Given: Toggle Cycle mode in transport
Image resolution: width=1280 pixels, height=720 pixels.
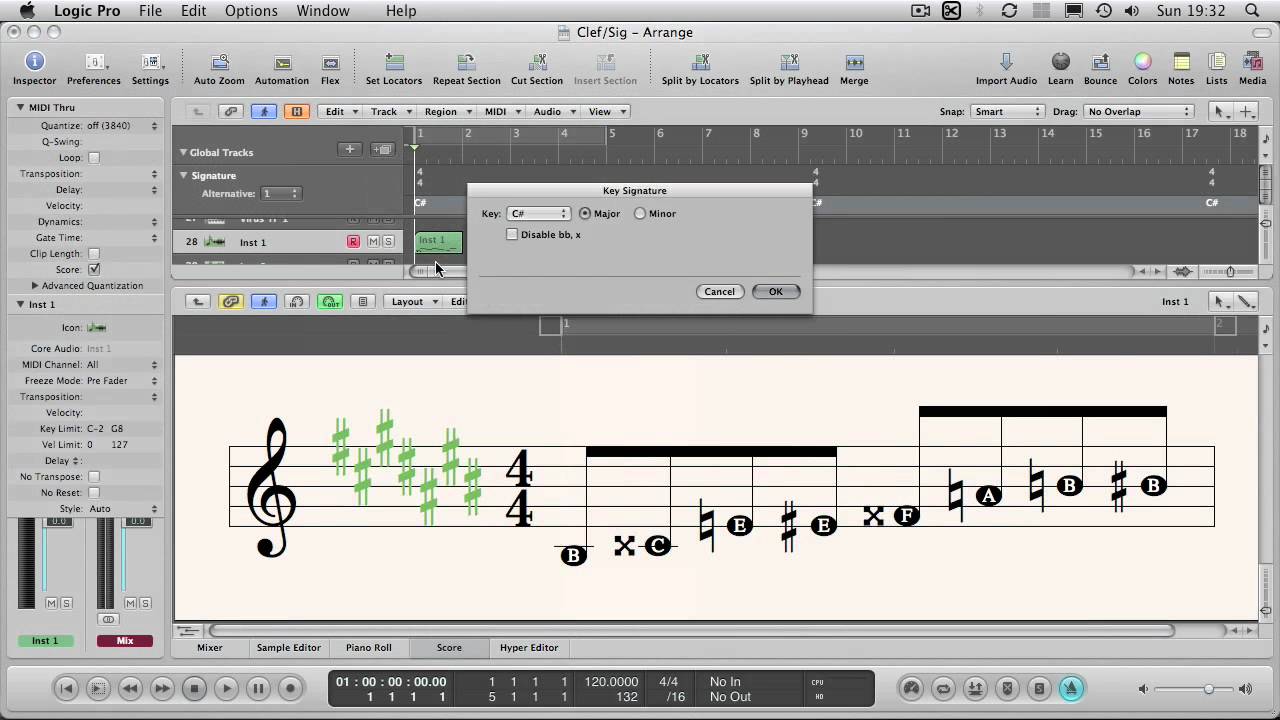Looking at the screenshot, I should pos(943,688).
